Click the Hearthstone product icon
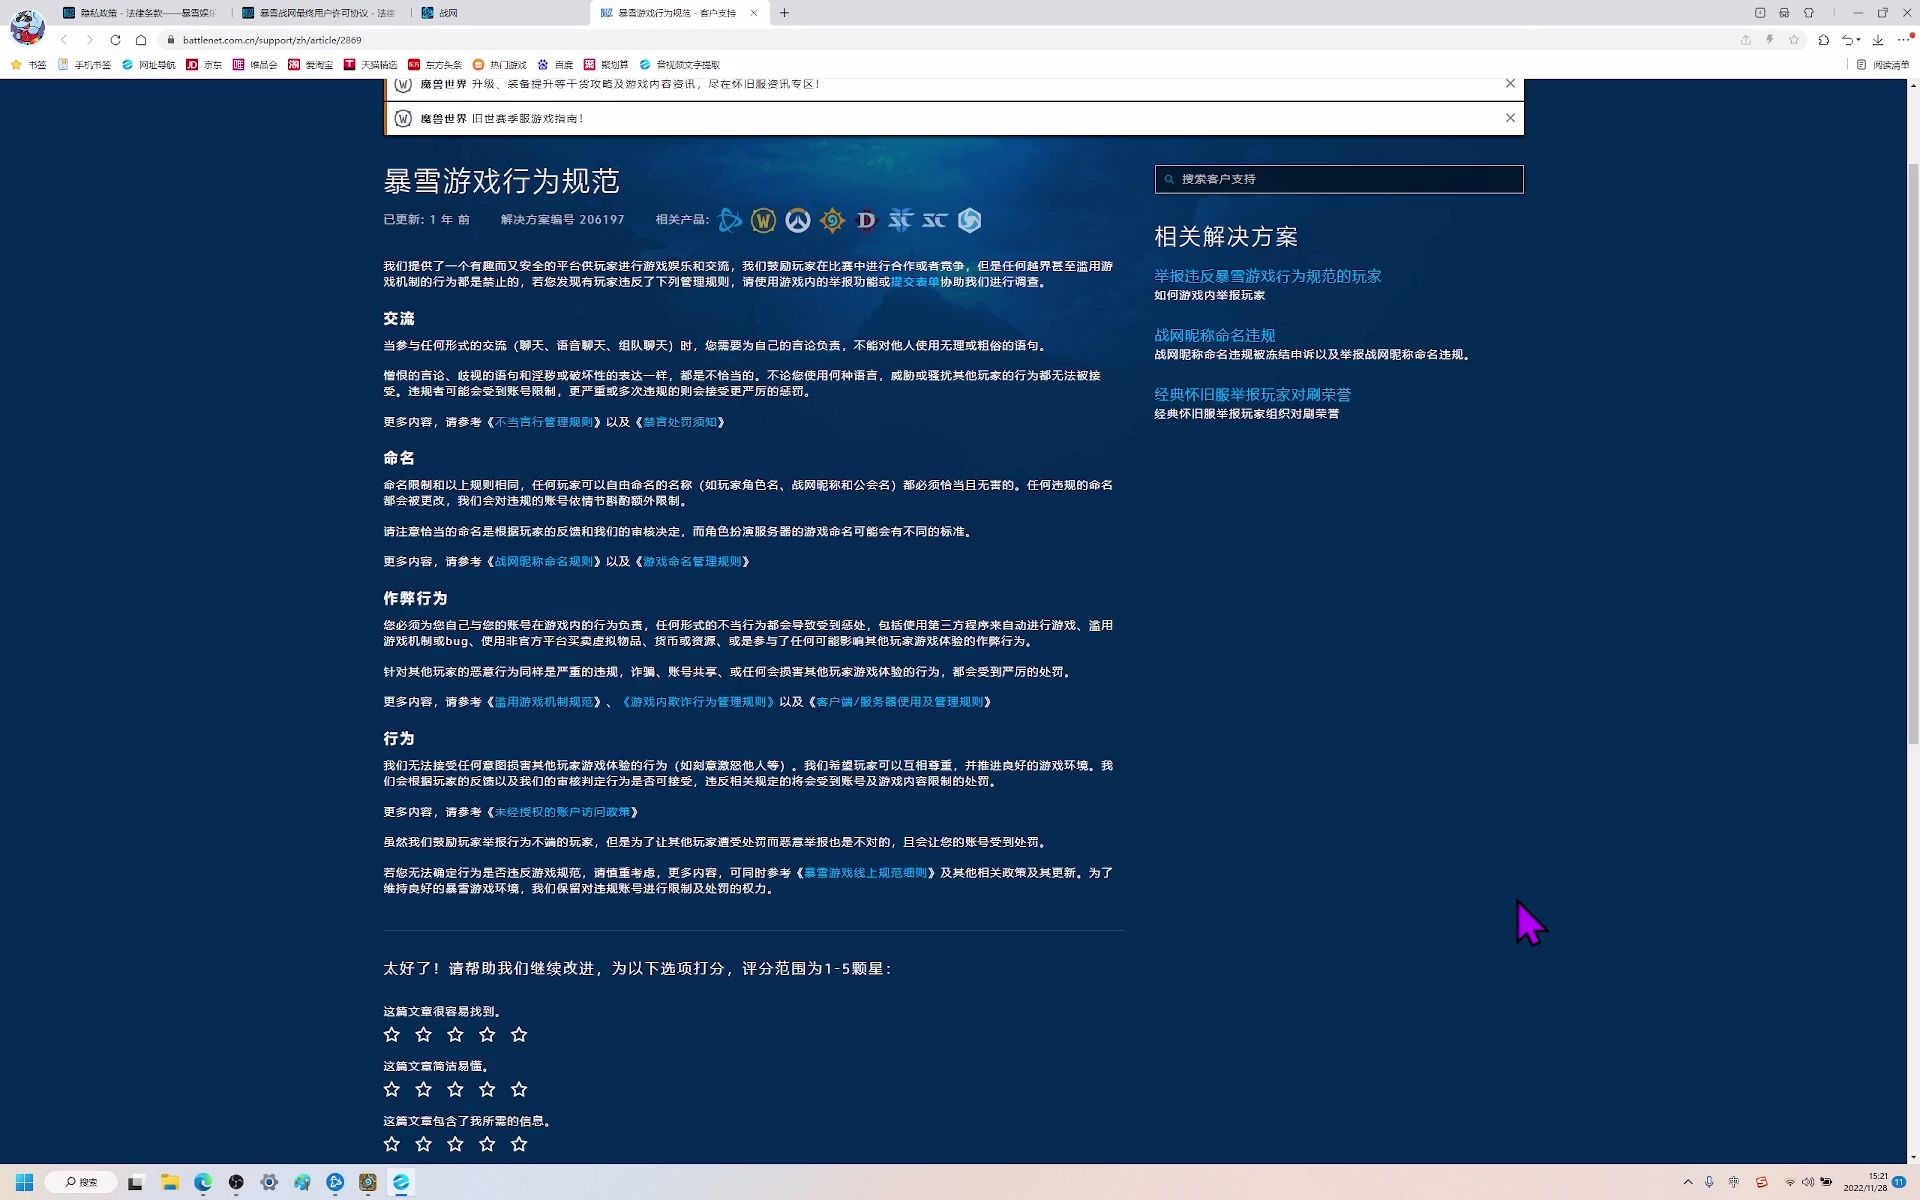Viewport: 1920px width, 1200px height. pyautogui.click(x=832, y=220)
